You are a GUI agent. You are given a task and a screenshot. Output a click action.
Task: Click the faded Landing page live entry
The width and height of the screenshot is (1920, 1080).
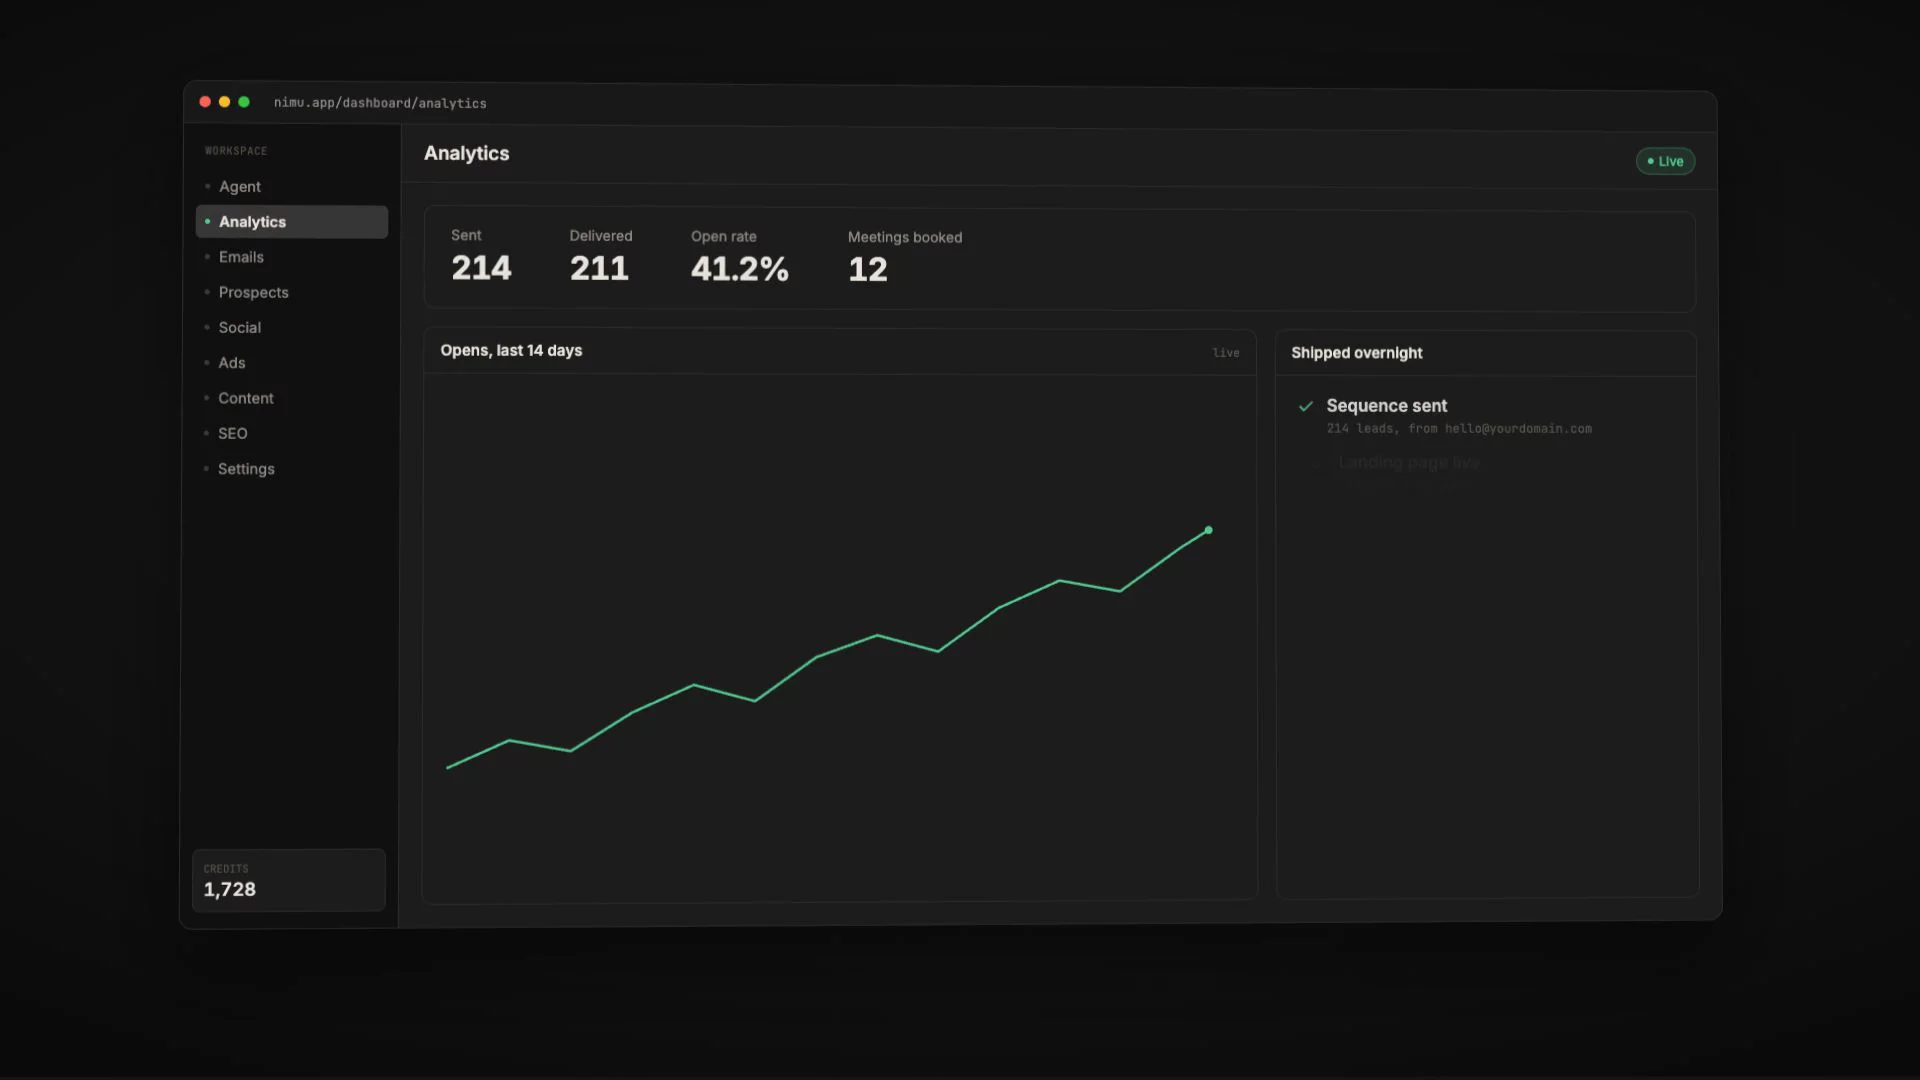tap(1408, 463)
